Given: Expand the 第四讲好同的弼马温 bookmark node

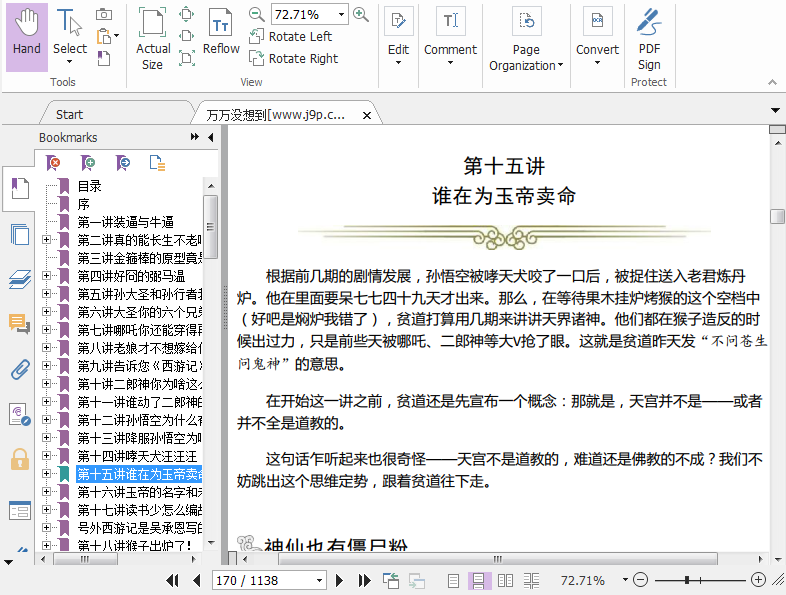Looking at the screenshot, I should 46,275.
